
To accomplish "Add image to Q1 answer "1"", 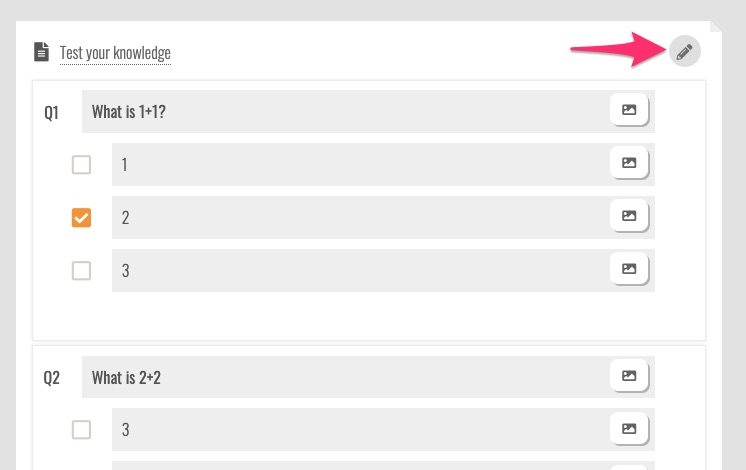I will 629,164.
